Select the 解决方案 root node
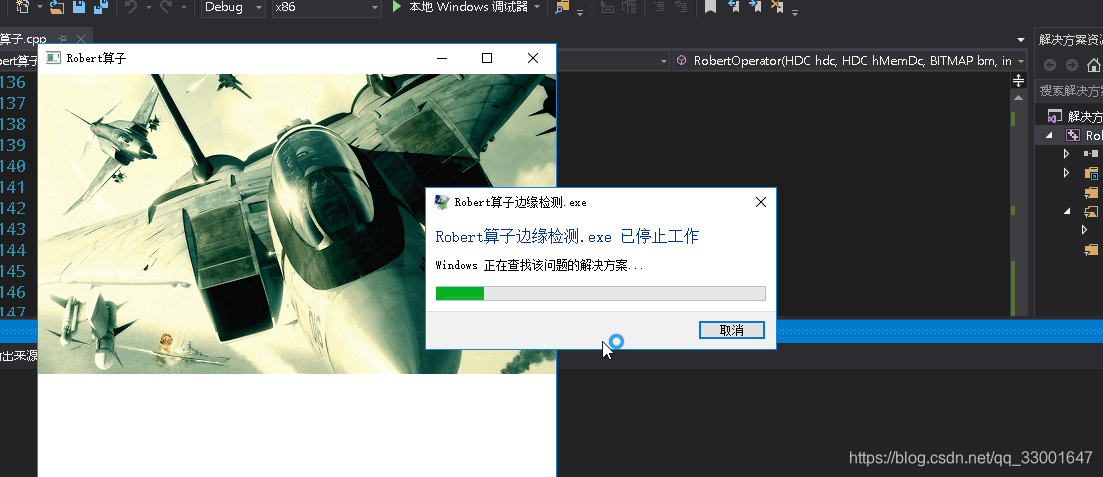This screenshot has height=477, width=1103. (1075, 116)
